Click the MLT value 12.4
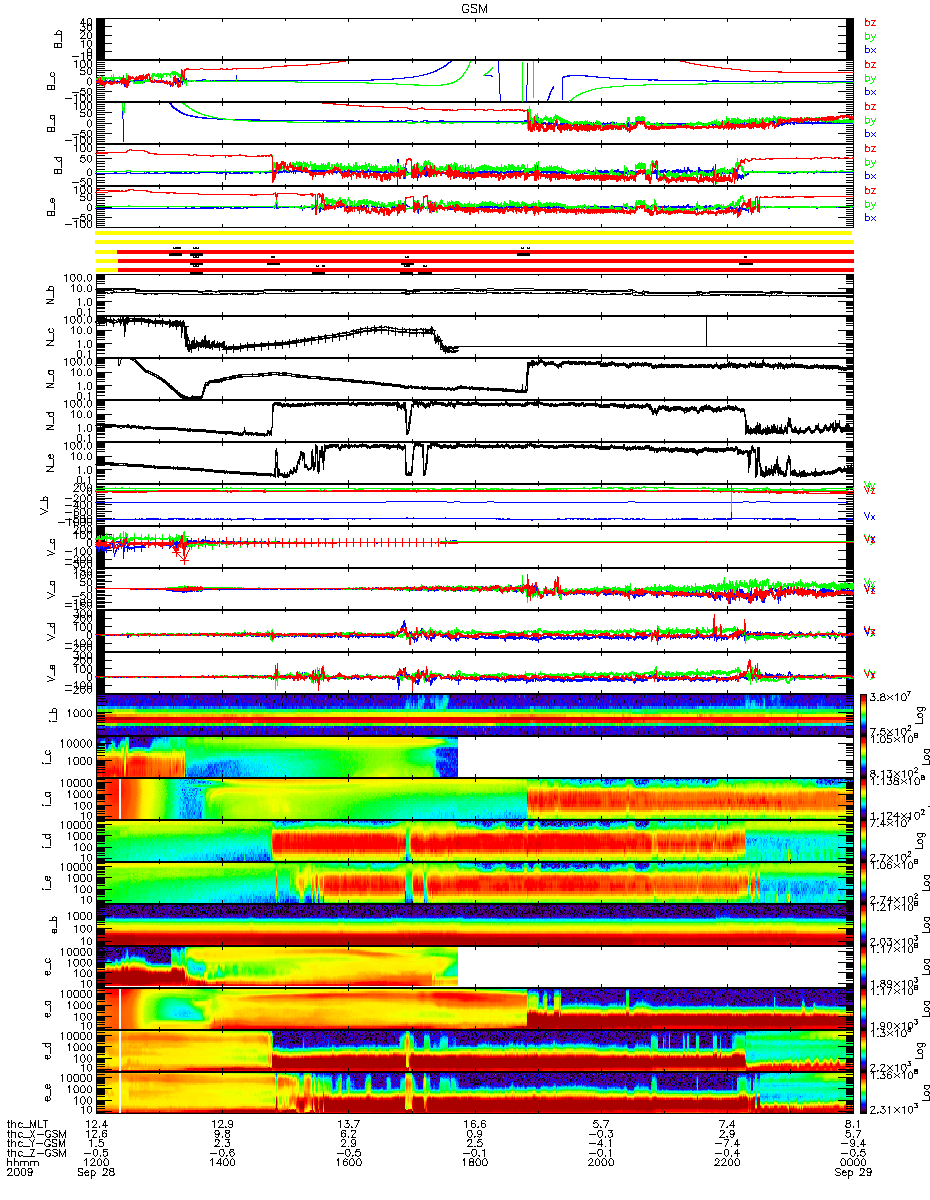The width and height of the screenshot is (930, 1200). coord(96,1125)
